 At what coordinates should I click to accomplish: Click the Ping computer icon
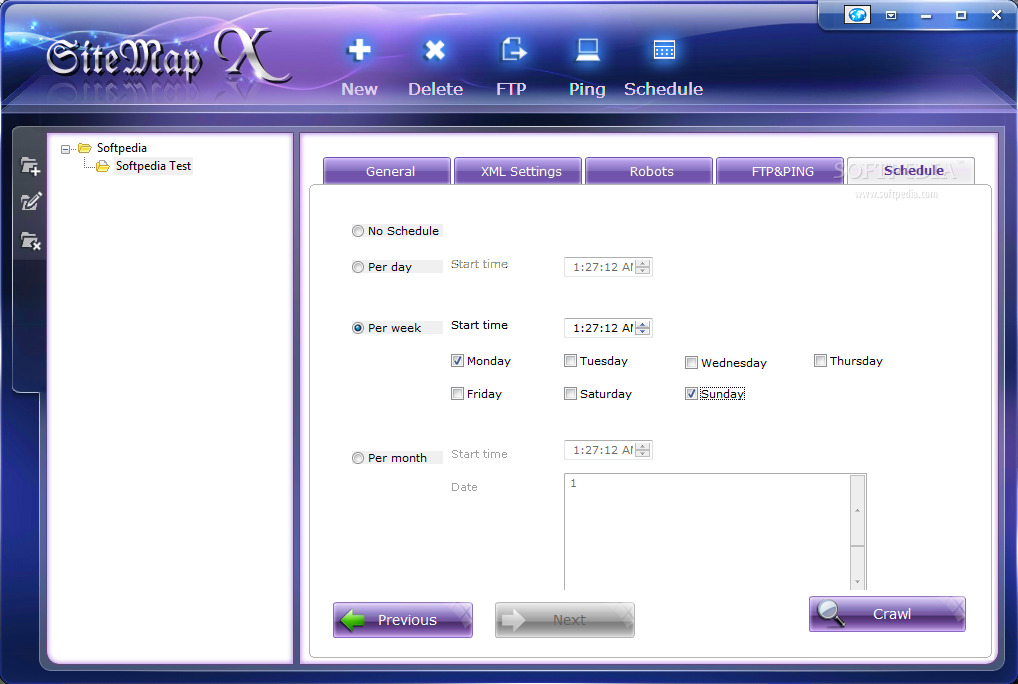tap(588, 50)
